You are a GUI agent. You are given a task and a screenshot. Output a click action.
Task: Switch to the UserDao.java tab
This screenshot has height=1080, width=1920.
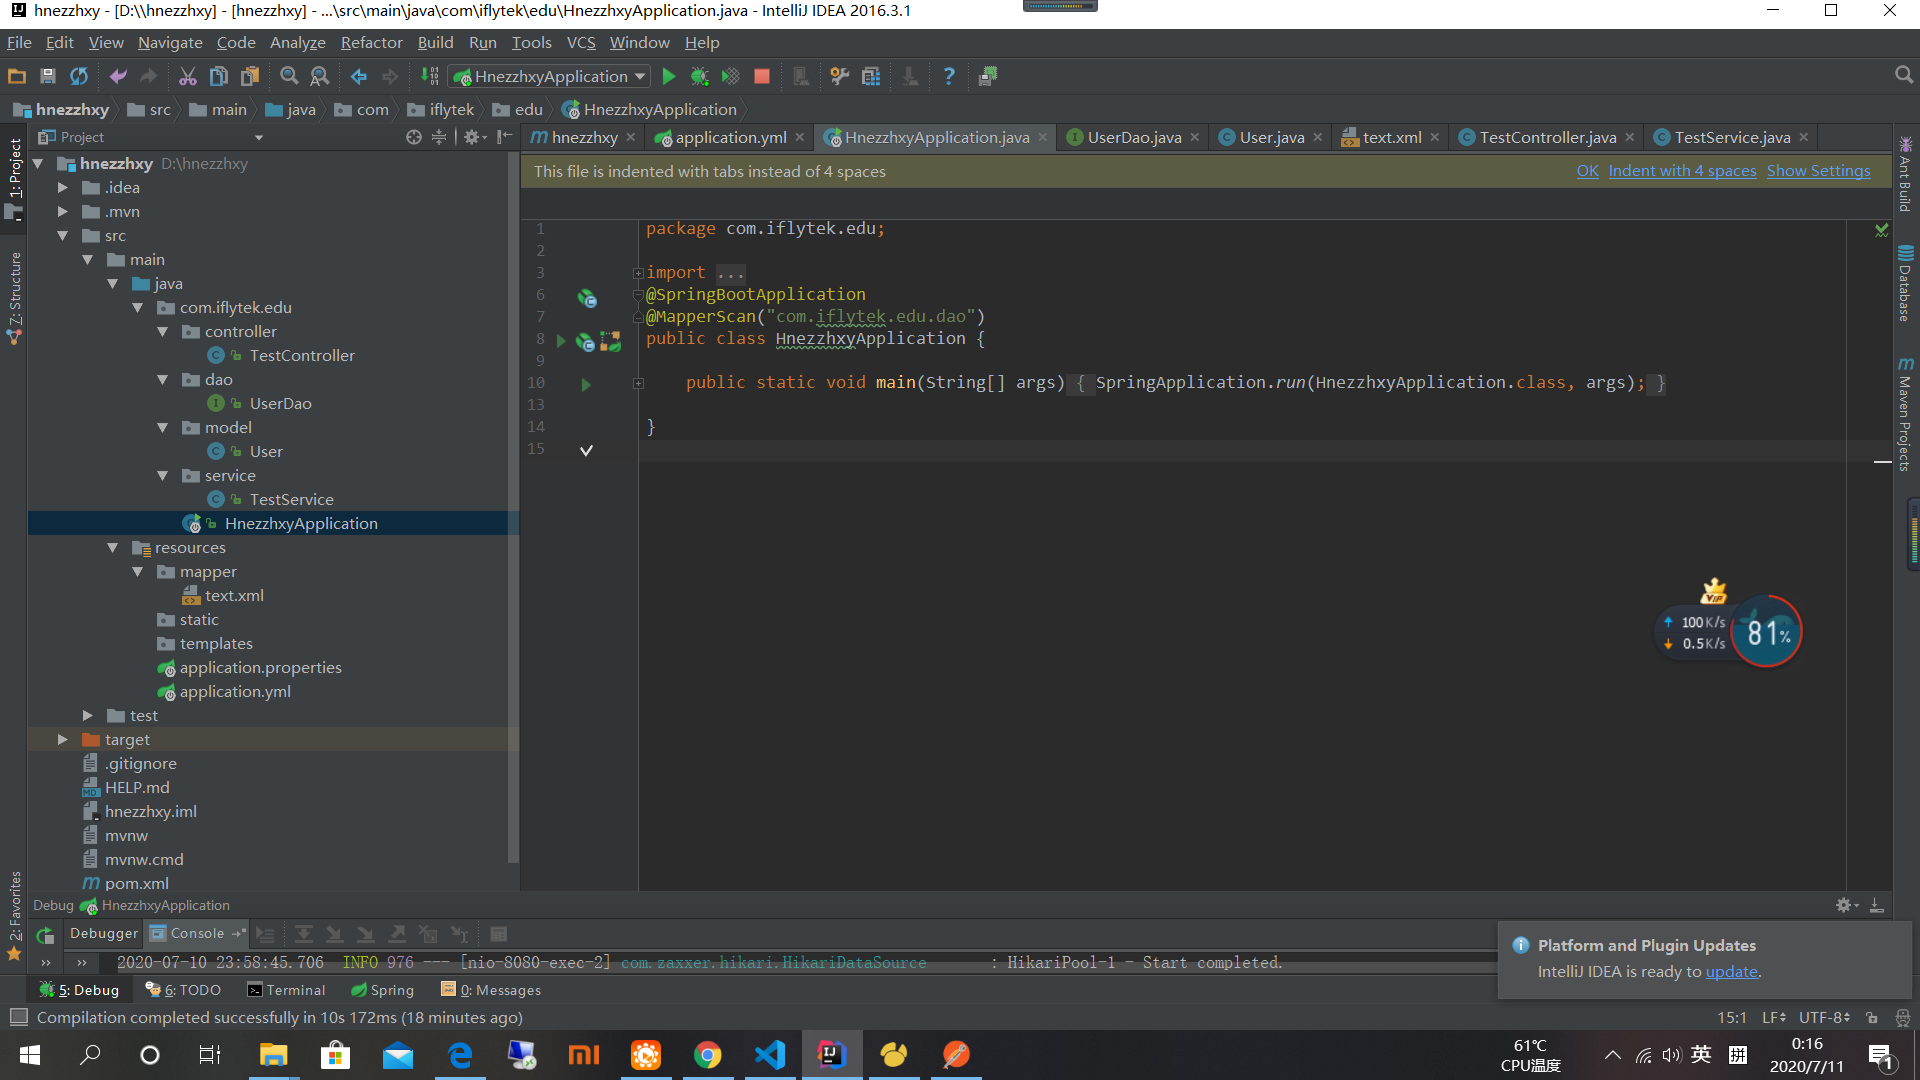pyautogui.click(x=1134, y=137)
